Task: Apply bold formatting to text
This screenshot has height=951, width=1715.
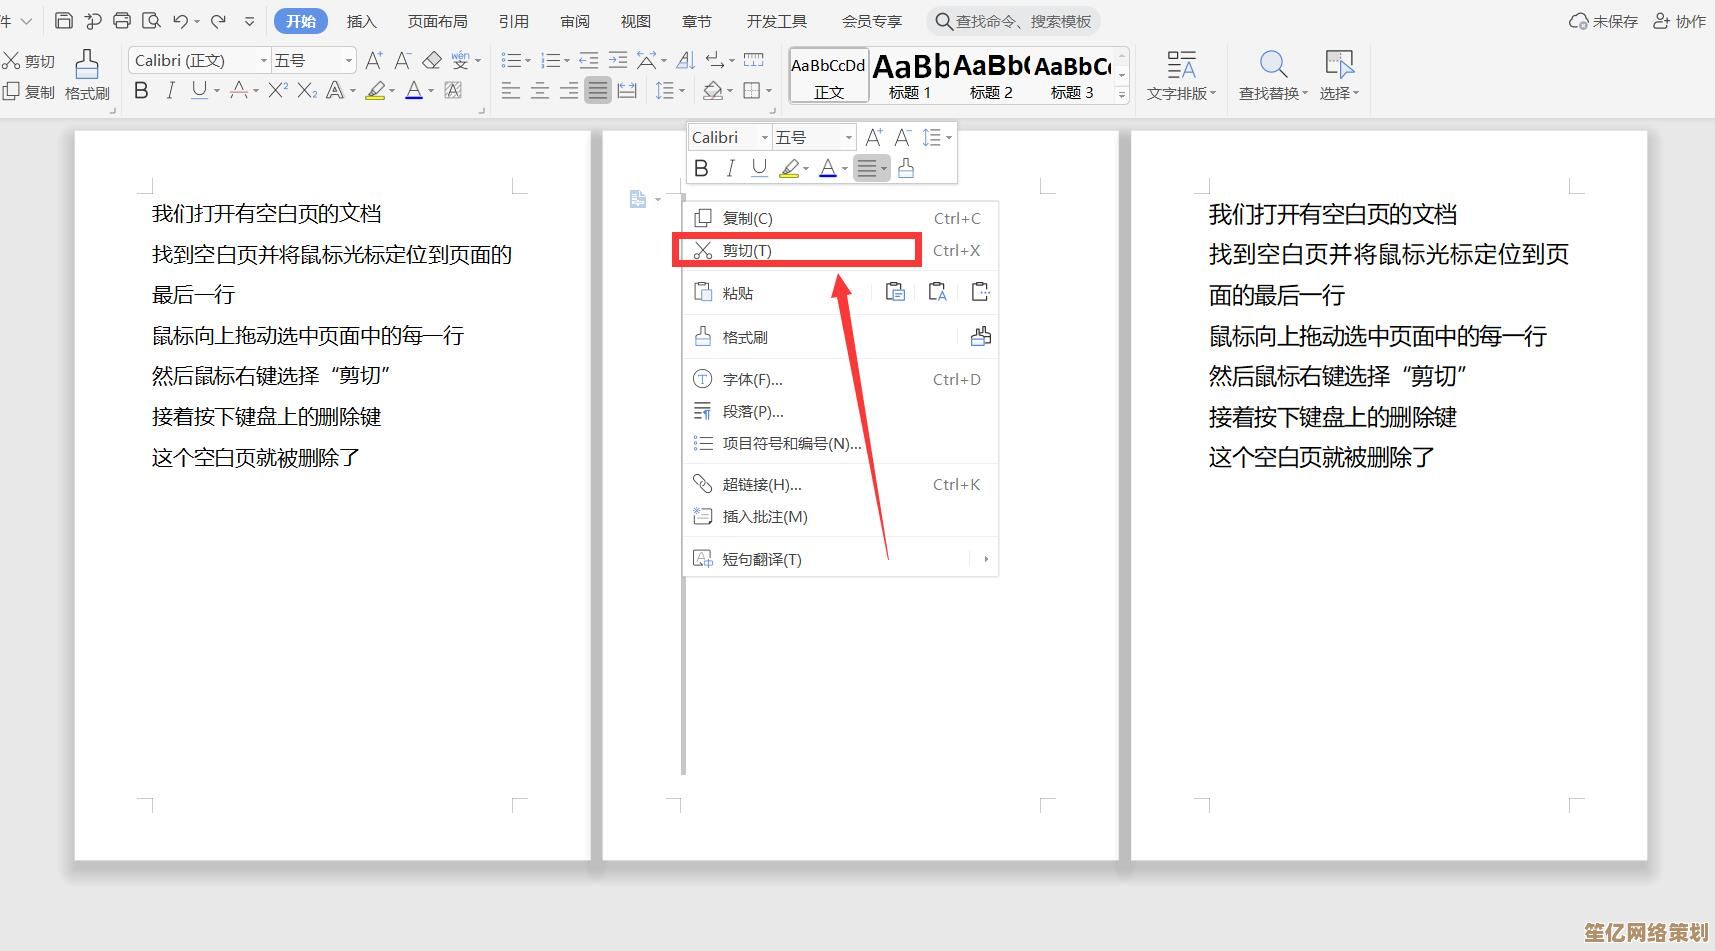Action: tap(140, 90)
